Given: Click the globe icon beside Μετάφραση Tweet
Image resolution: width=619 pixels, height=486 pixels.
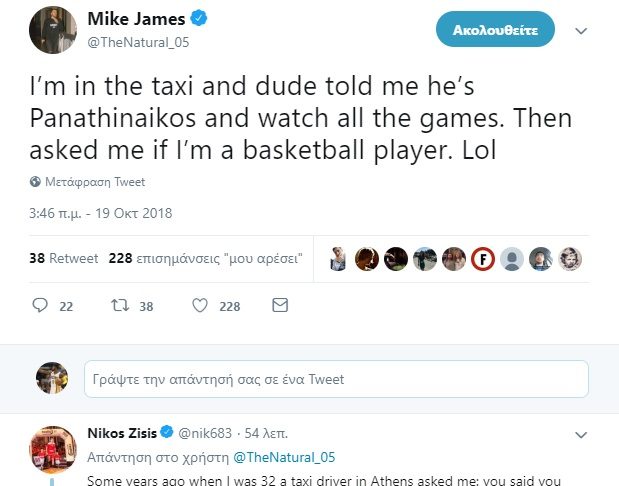Looking at the screenshot, I should coord(35,182).
